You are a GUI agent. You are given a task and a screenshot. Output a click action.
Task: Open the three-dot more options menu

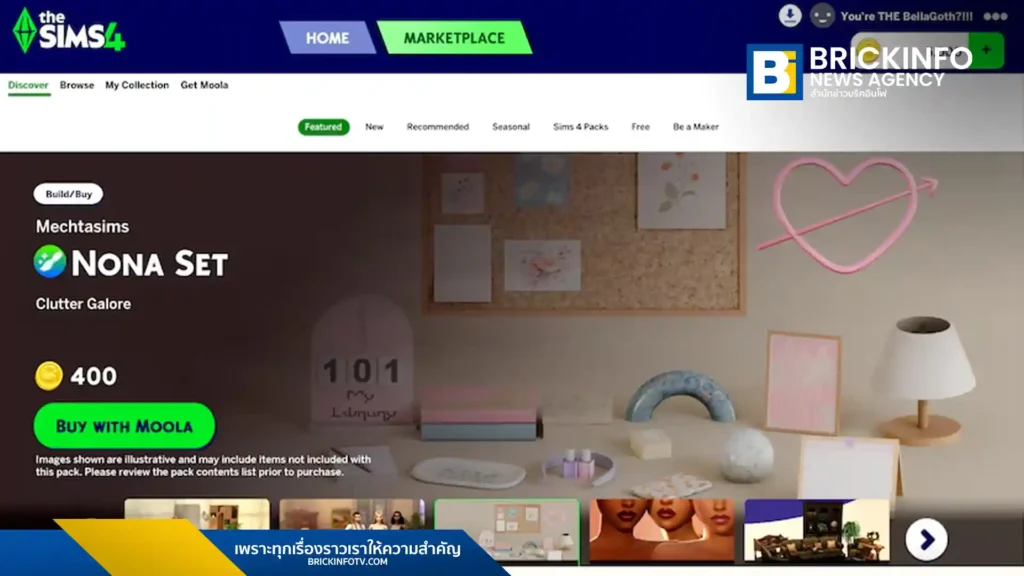[995, 16]
